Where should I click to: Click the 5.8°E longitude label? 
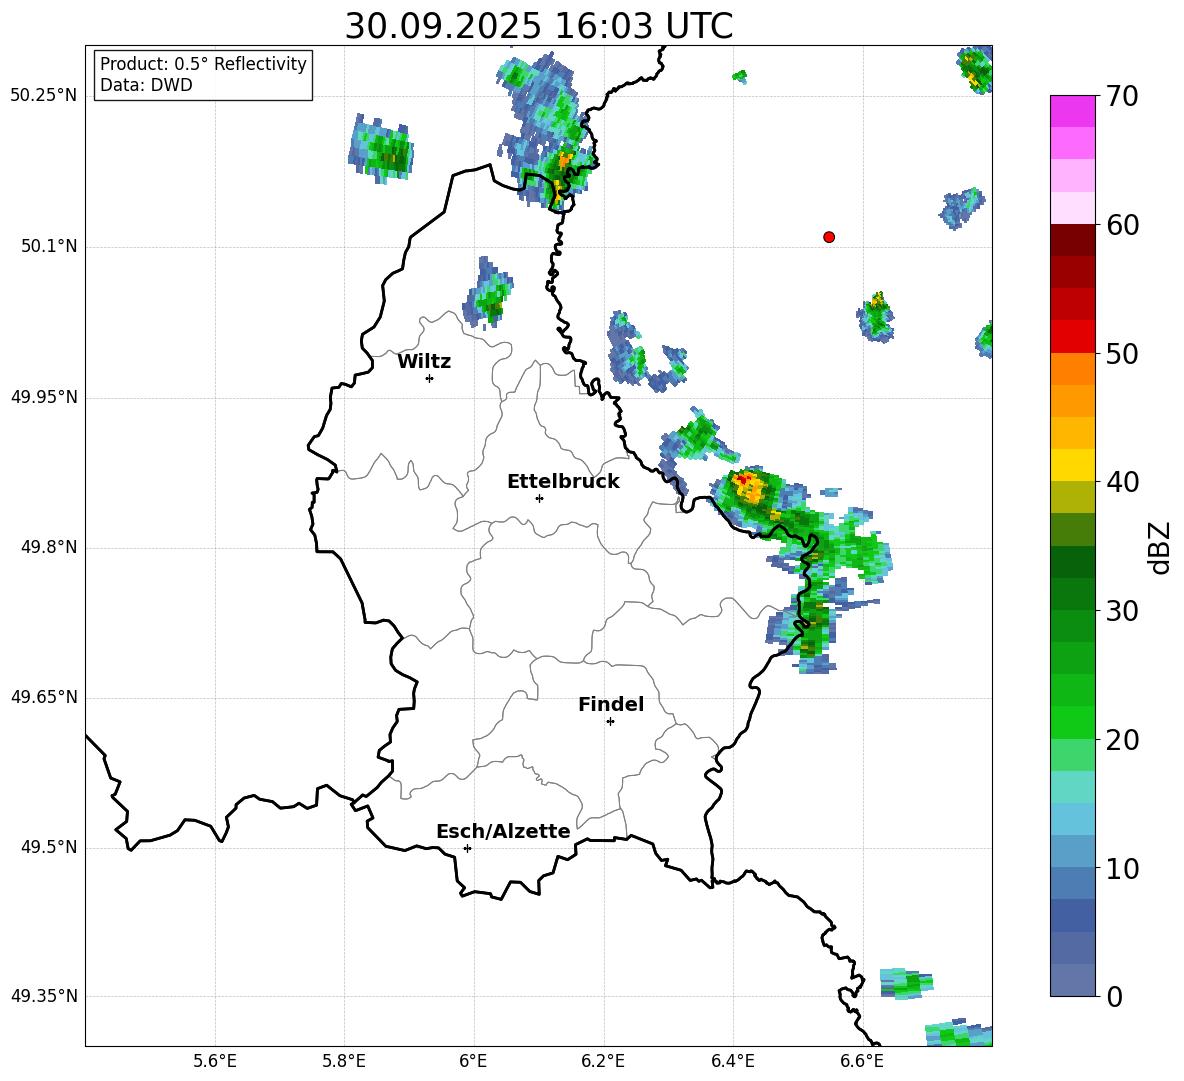[x=344, y=1061]
